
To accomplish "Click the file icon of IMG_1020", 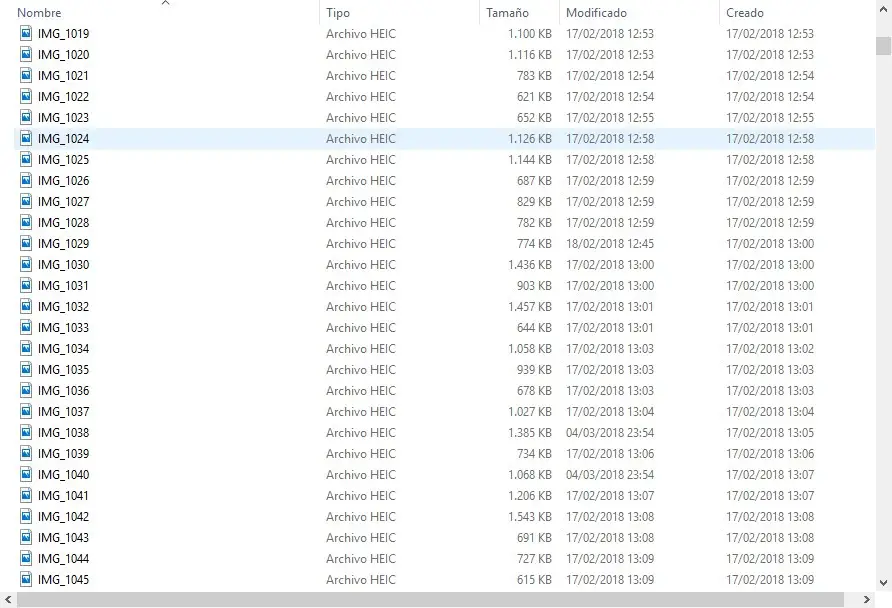I will pos(26,54).
